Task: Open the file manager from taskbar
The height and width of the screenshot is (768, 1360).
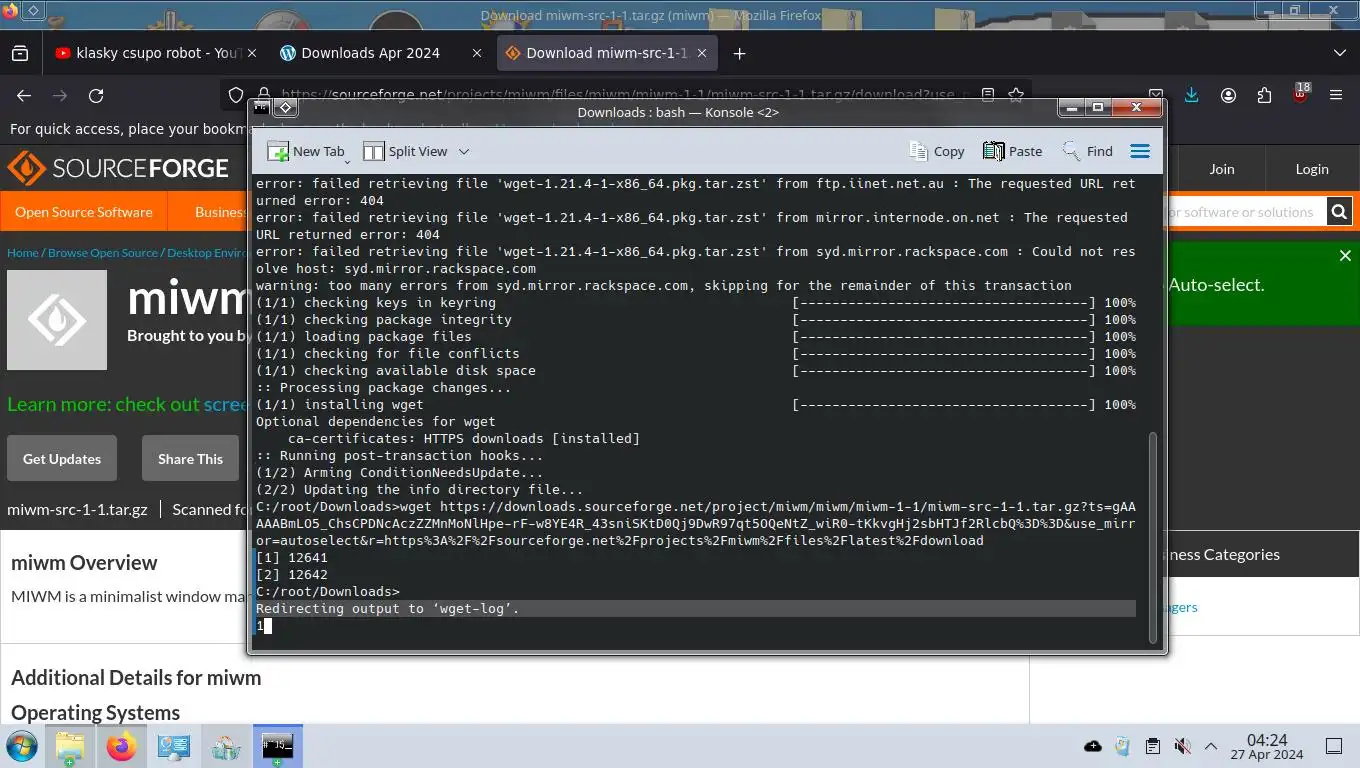Action: pos(70,746)
